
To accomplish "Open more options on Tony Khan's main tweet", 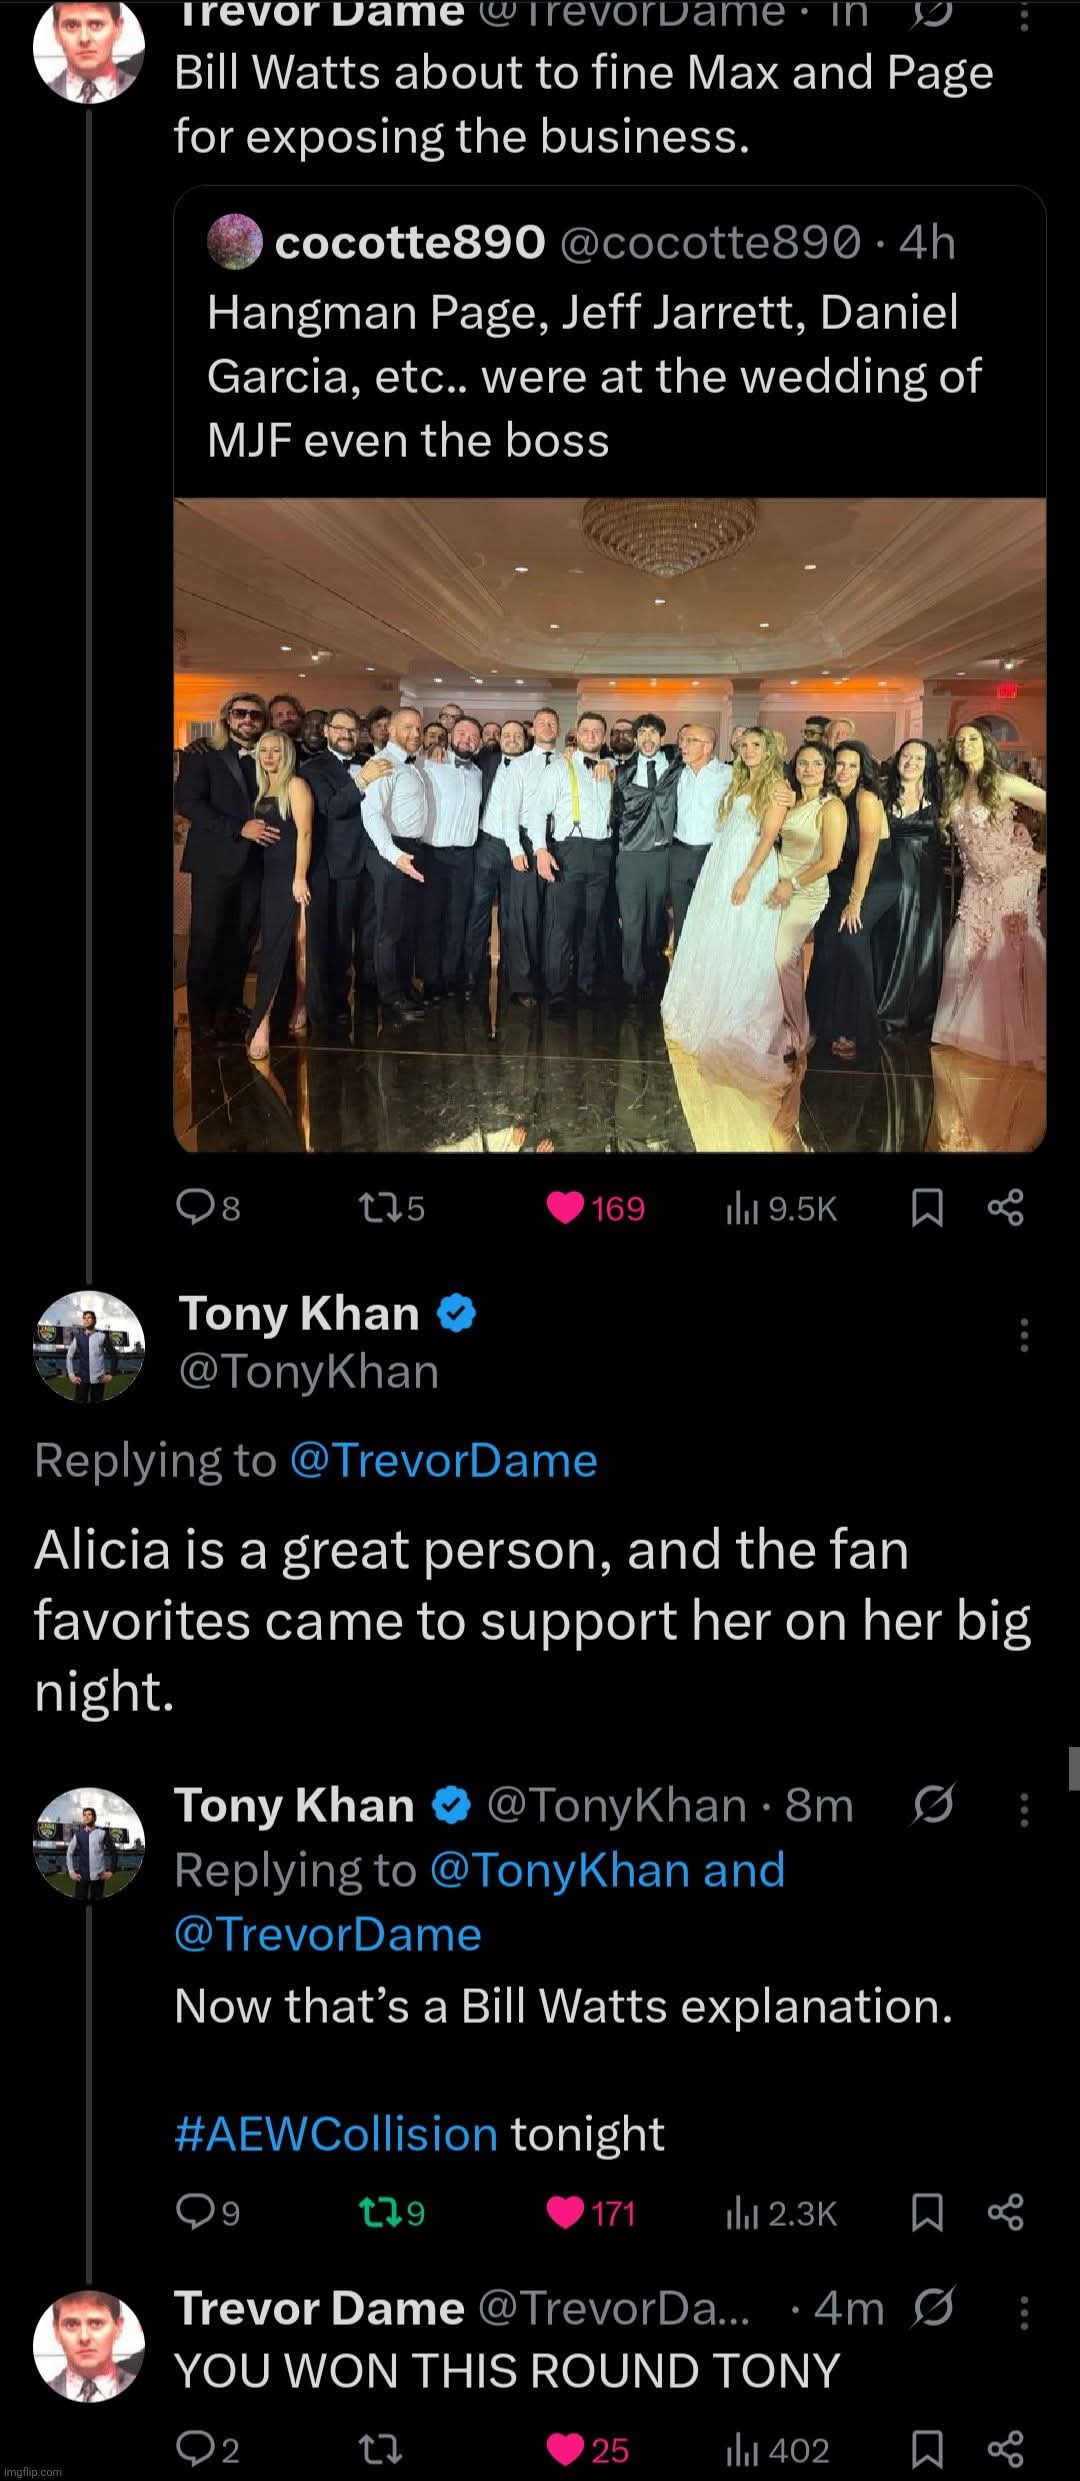I will click(1023, 1335).
